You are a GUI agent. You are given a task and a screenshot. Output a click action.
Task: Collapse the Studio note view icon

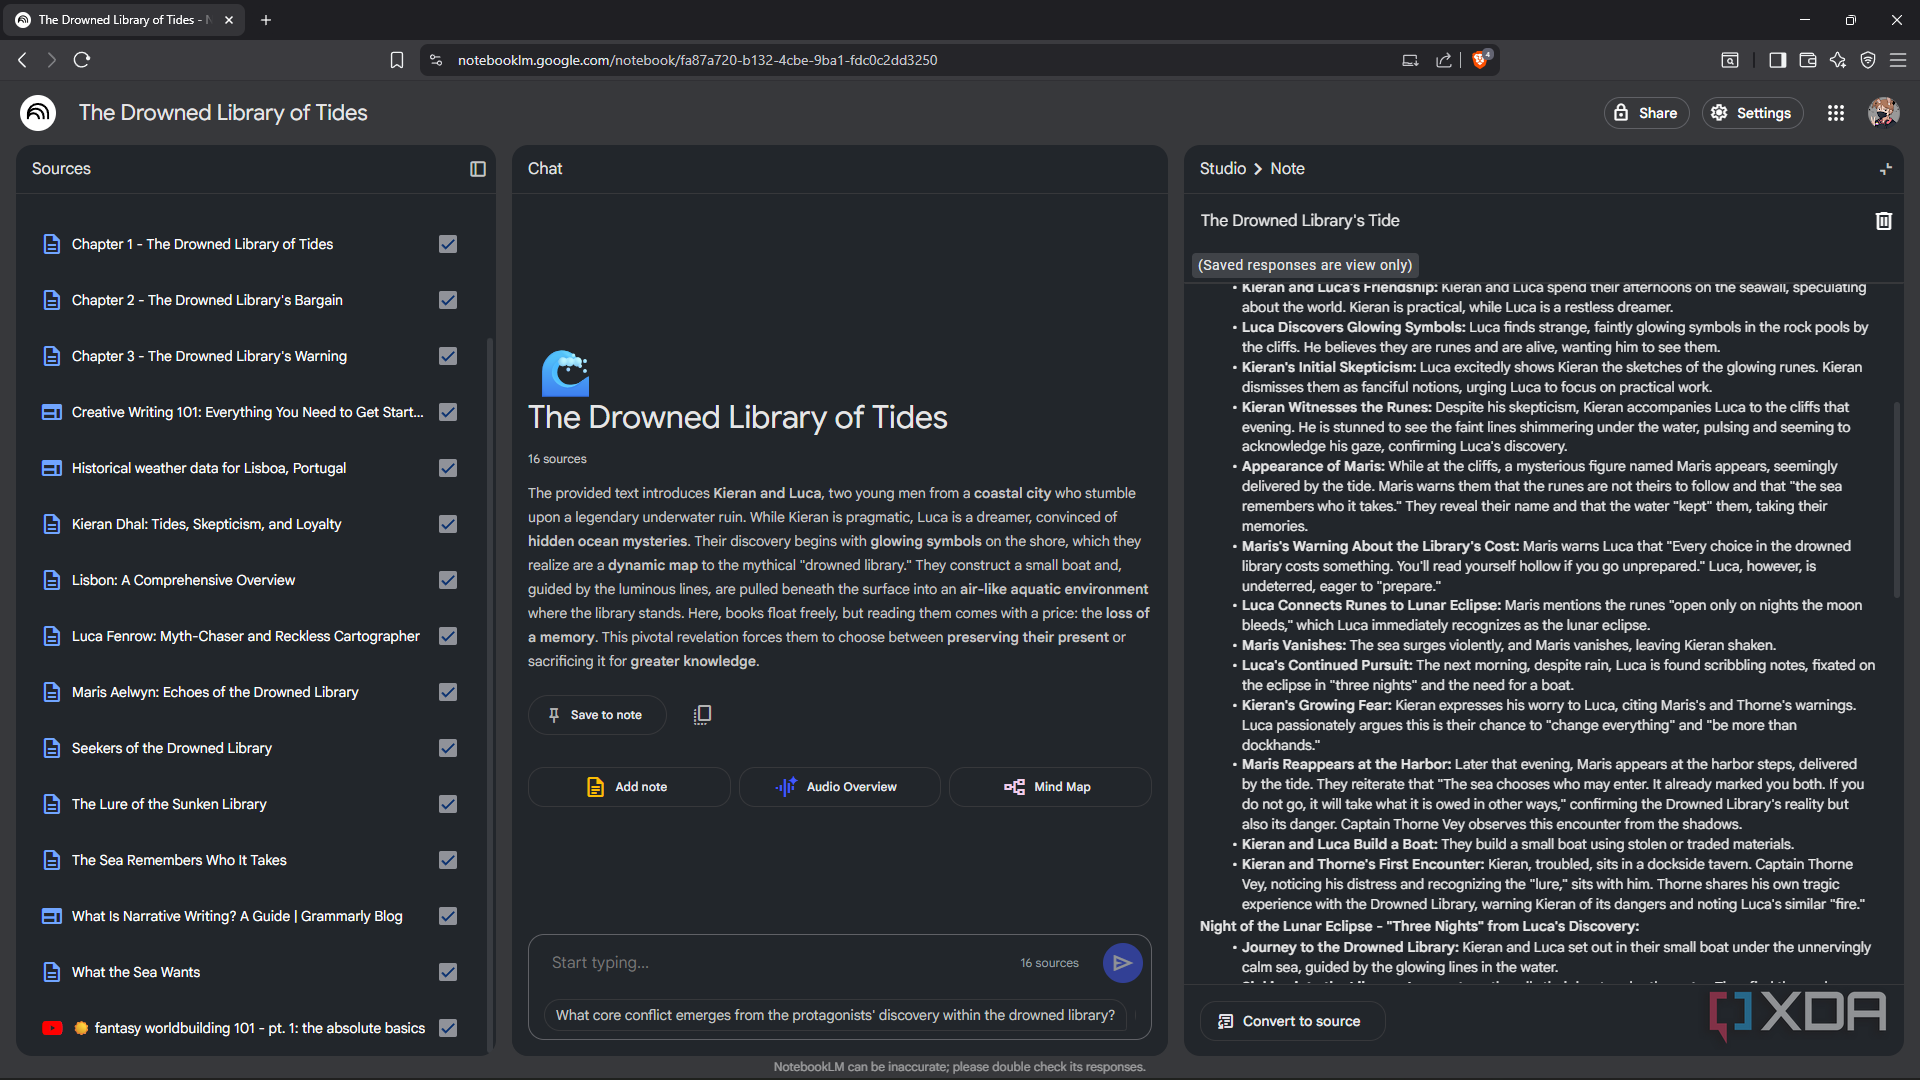(x=1886, y=169)
